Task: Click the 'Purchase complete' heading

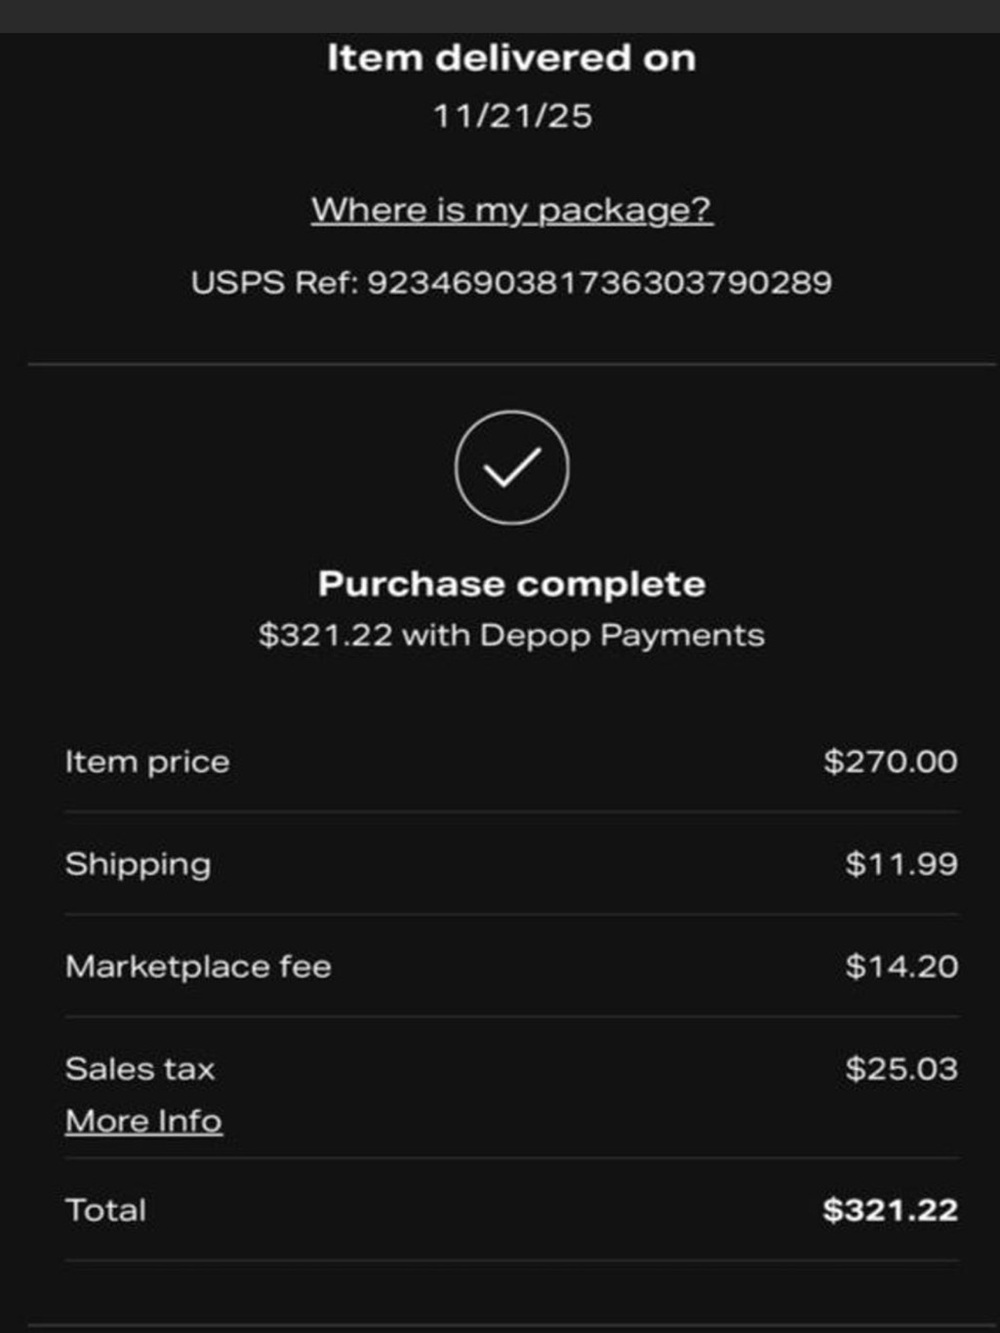Action: click(x=512, y=584)
